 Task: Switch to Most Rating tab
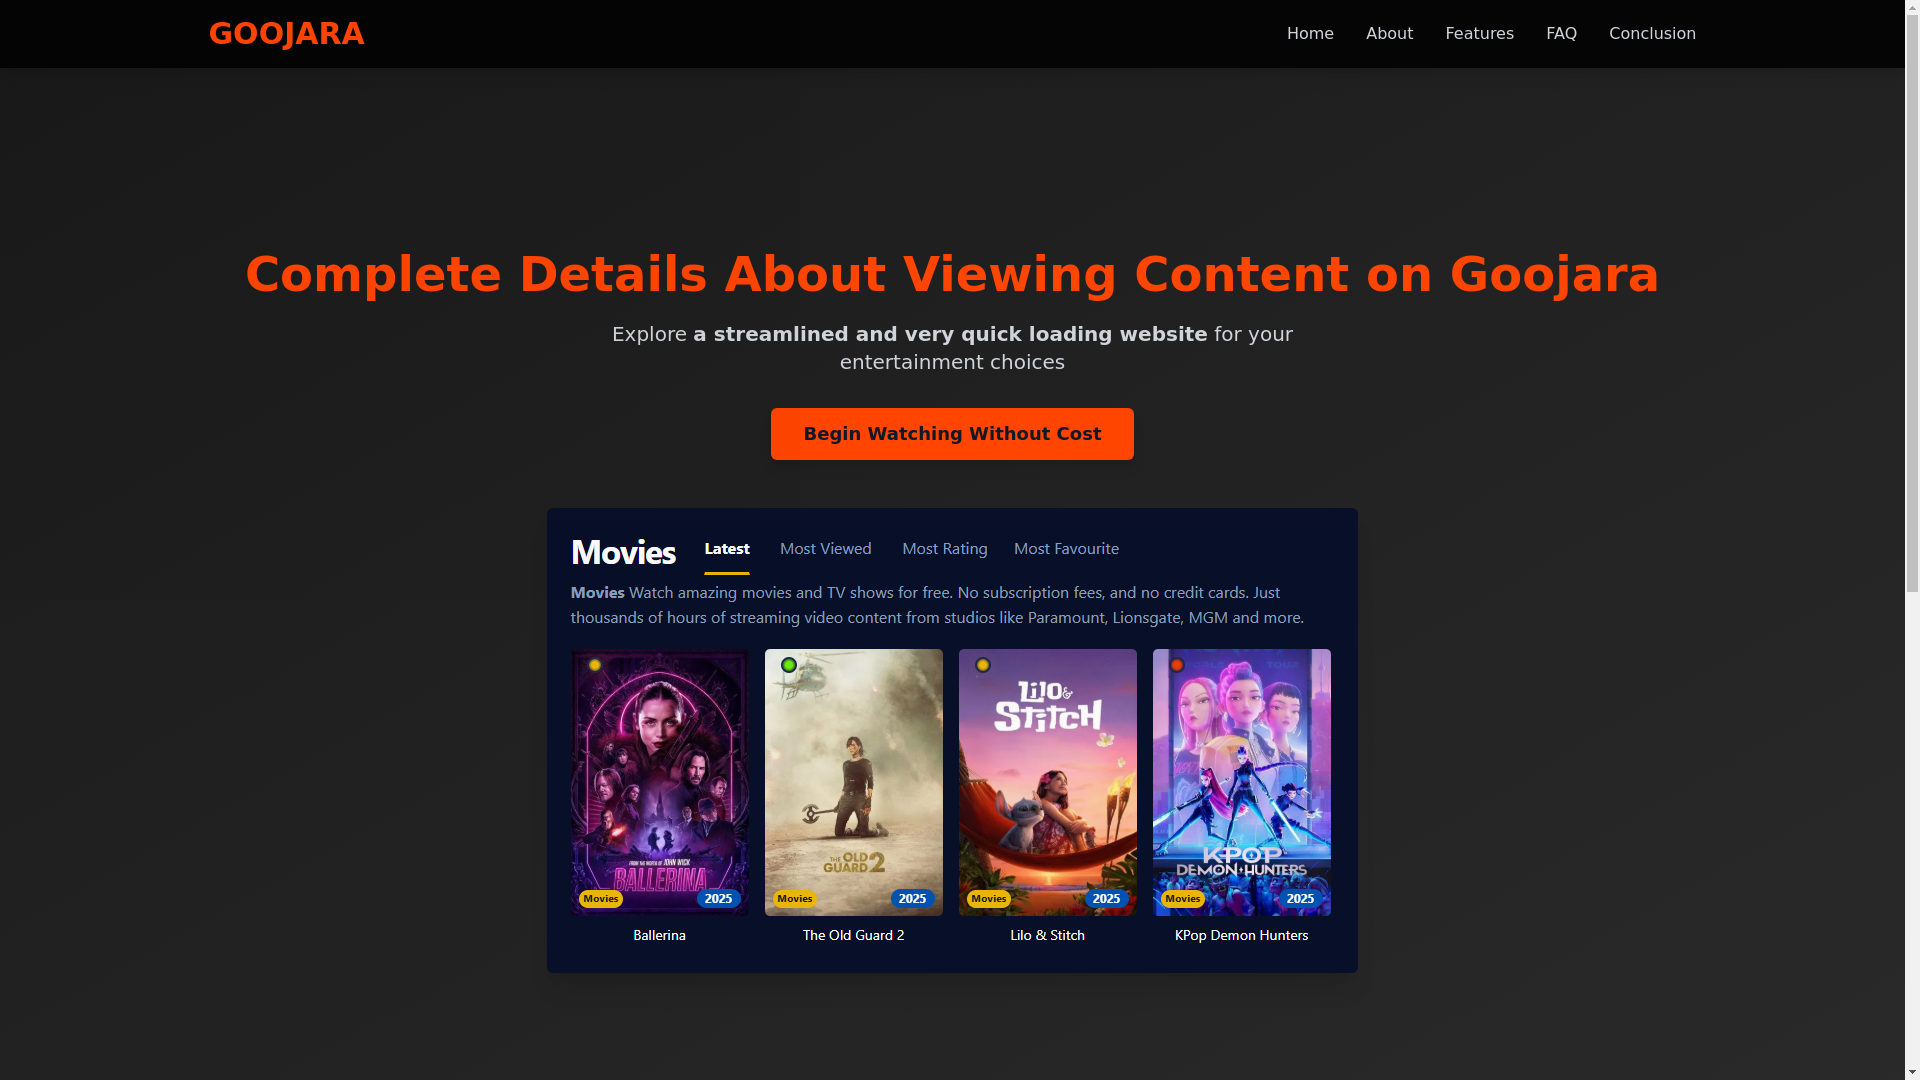(945, 549)
